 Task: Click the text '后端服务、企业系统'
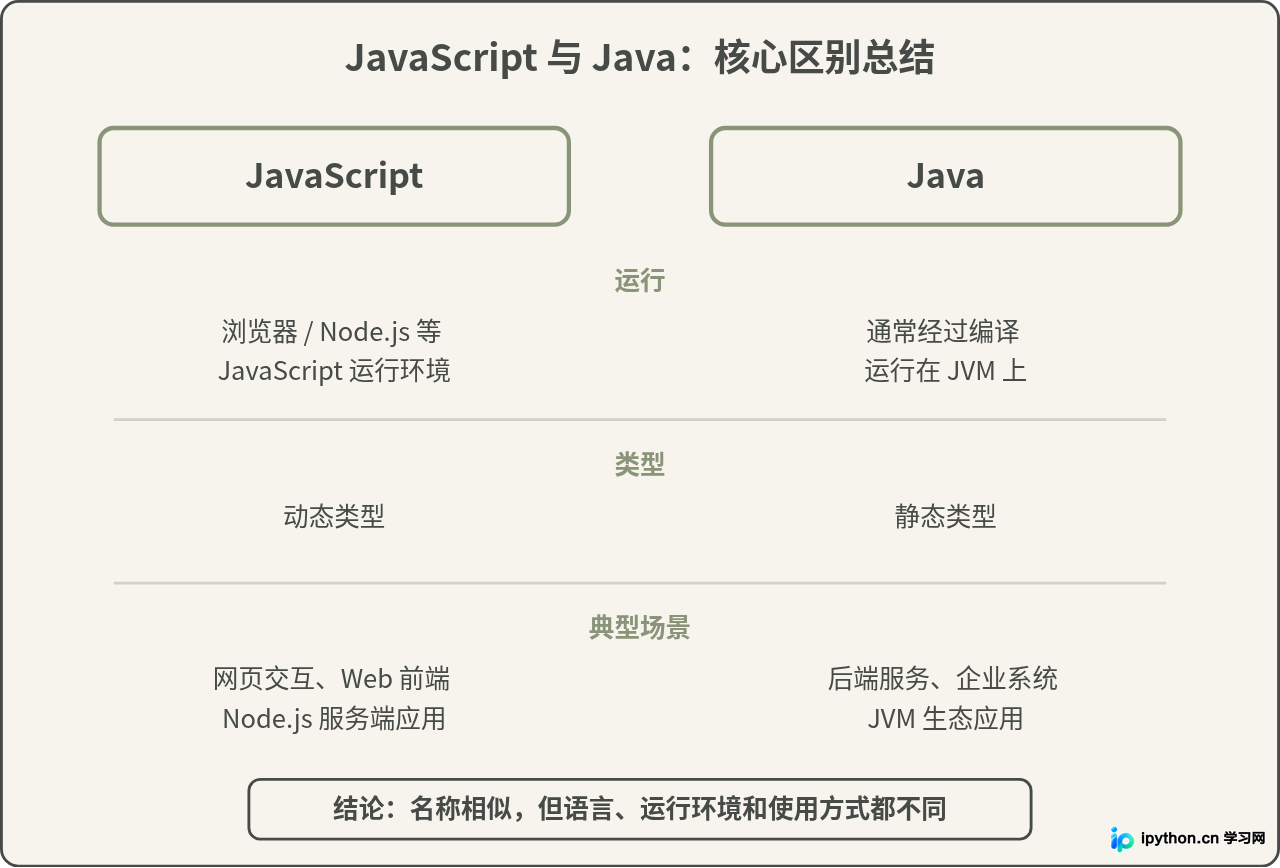(x=943, y=679)
